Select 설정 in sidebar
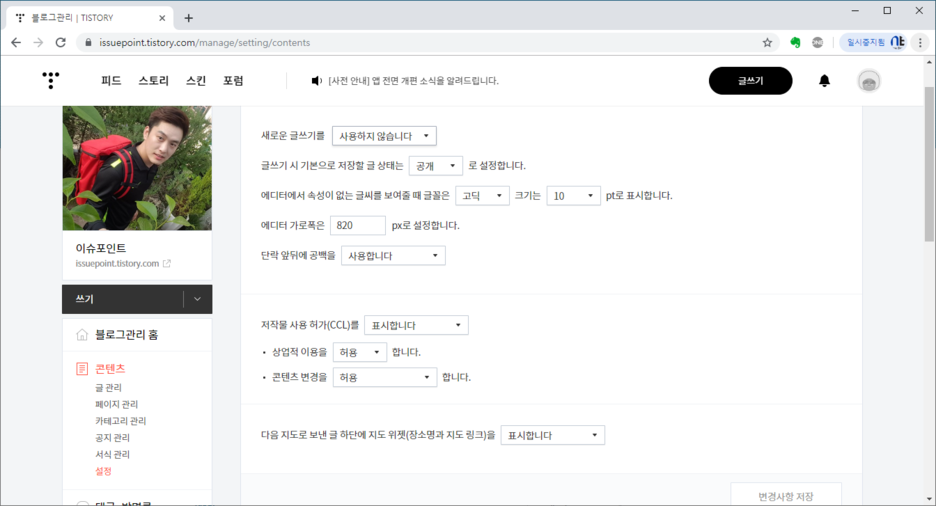This screenshot has width=936, height=506. click(103, 471)
